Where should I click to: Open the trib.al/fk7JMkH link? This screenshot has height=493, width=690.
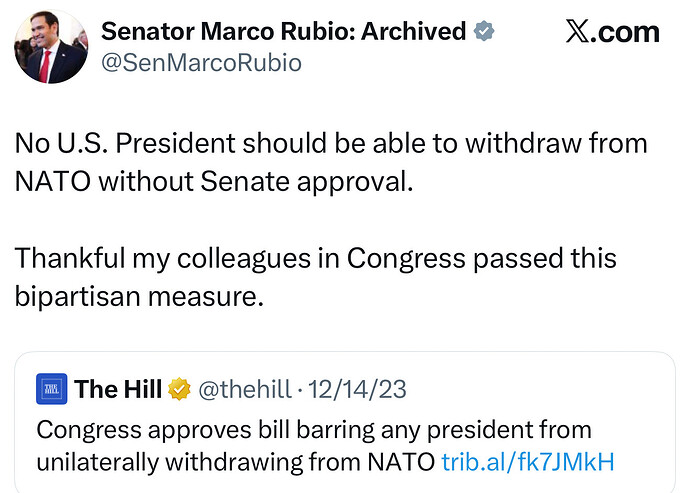tap(527, 462)
